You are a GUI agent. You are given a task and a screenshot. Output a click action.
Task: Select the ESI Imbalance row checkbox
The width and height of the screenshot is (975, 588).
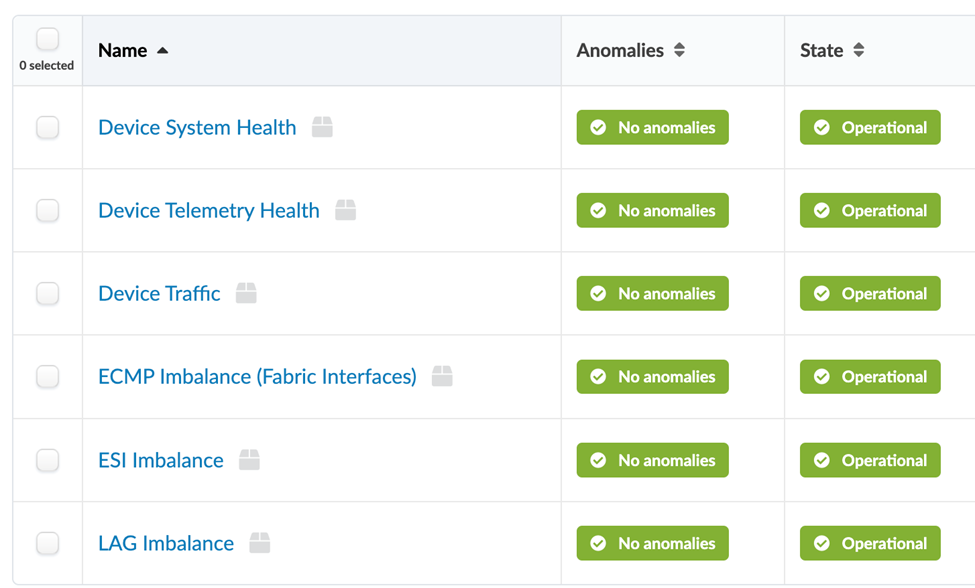pyautogui.click(x=47, y=460)
